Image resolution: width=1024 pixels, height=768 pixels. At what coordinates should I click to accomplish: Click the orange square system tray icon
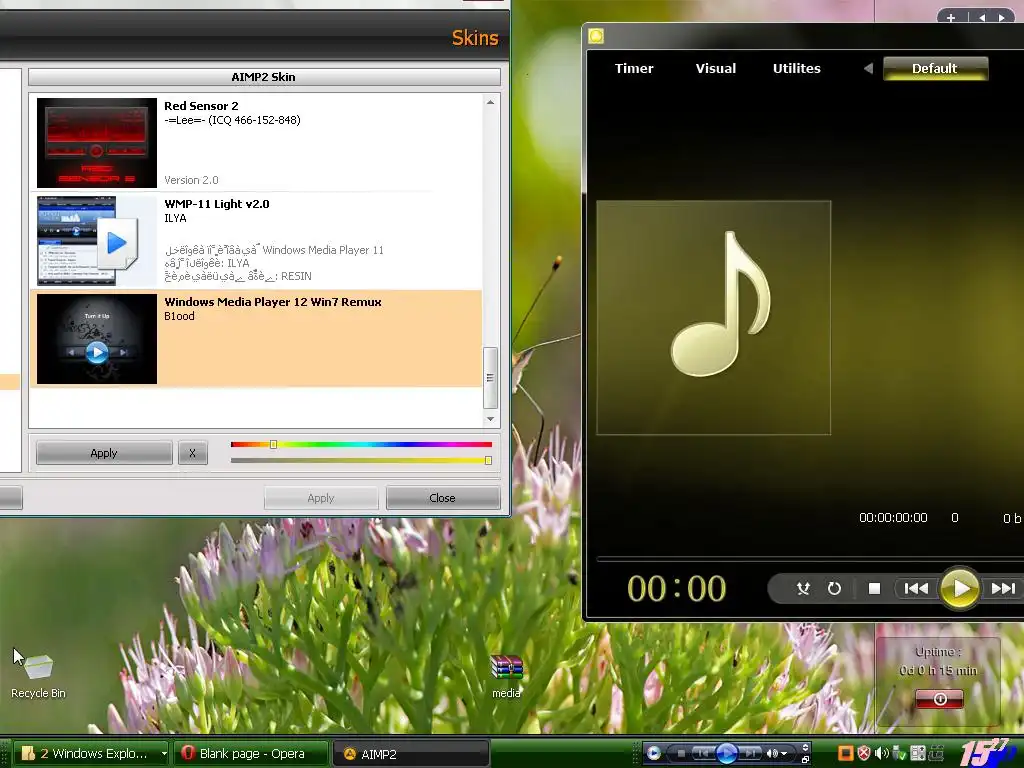(x=846, y=753)
